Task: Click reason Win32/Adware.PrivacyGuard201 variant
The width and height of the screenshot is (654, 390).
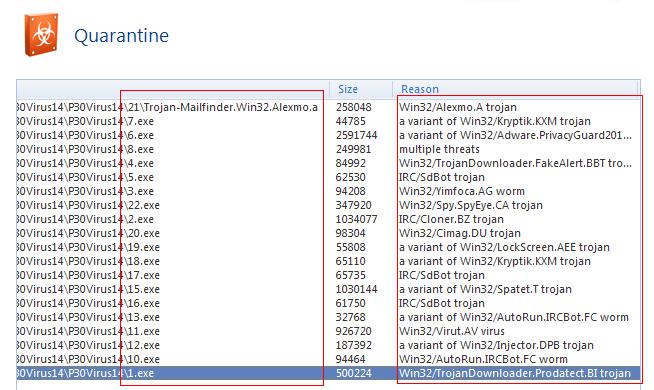Action: point(515,135)
